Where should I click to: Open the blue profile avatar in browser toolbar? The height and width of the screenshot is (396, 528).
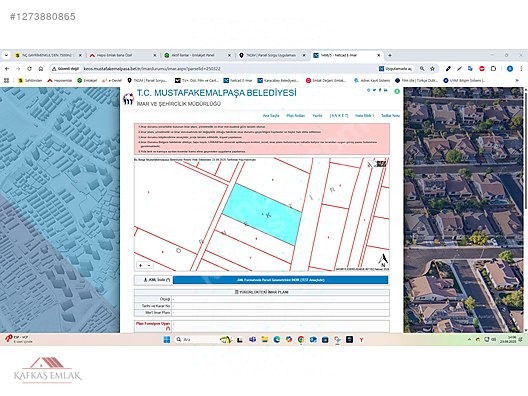[510, 69]
